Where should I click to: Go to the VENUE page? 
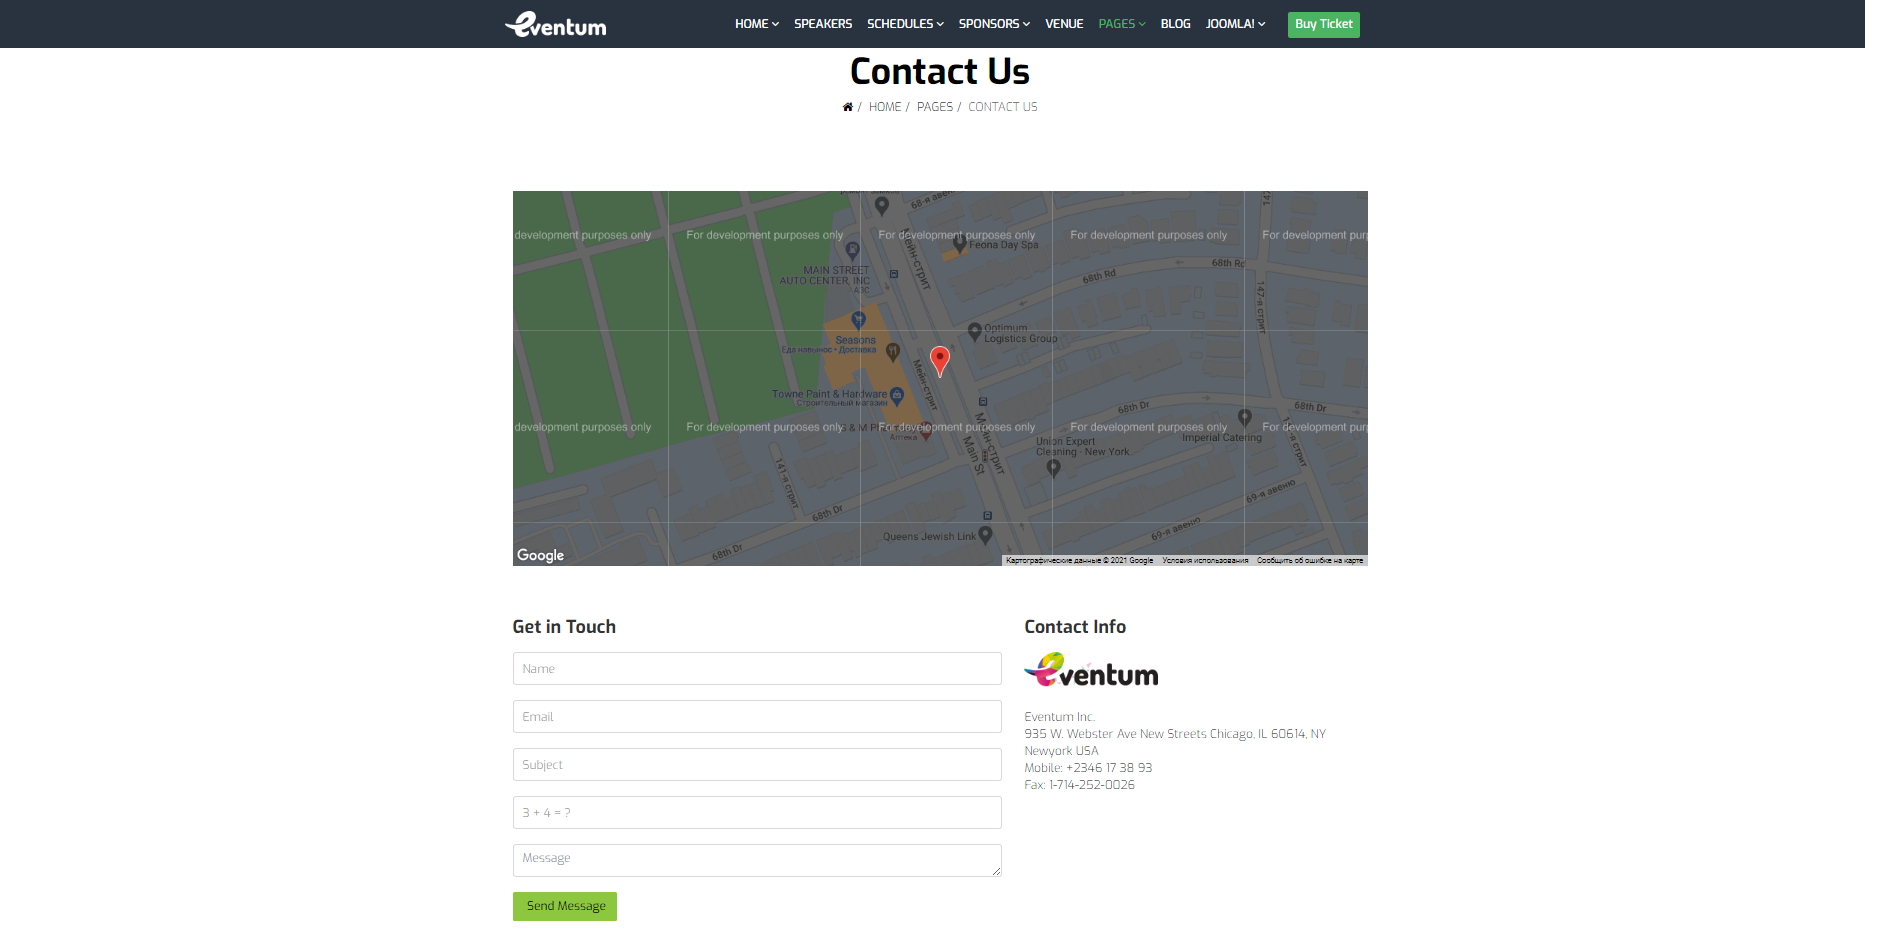click(1064, 24)
